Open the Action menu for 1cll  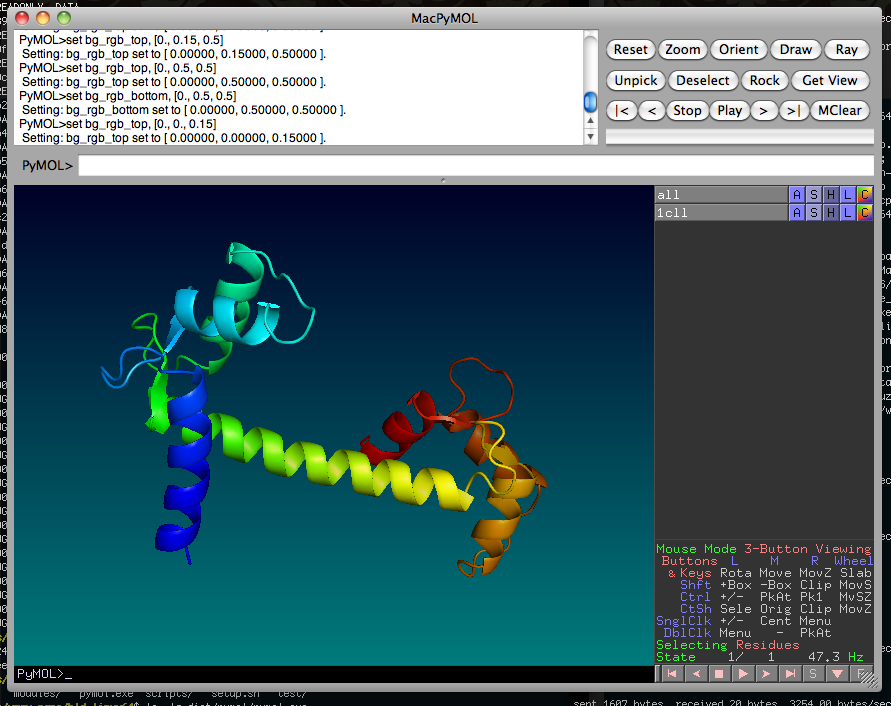[796, 213]
